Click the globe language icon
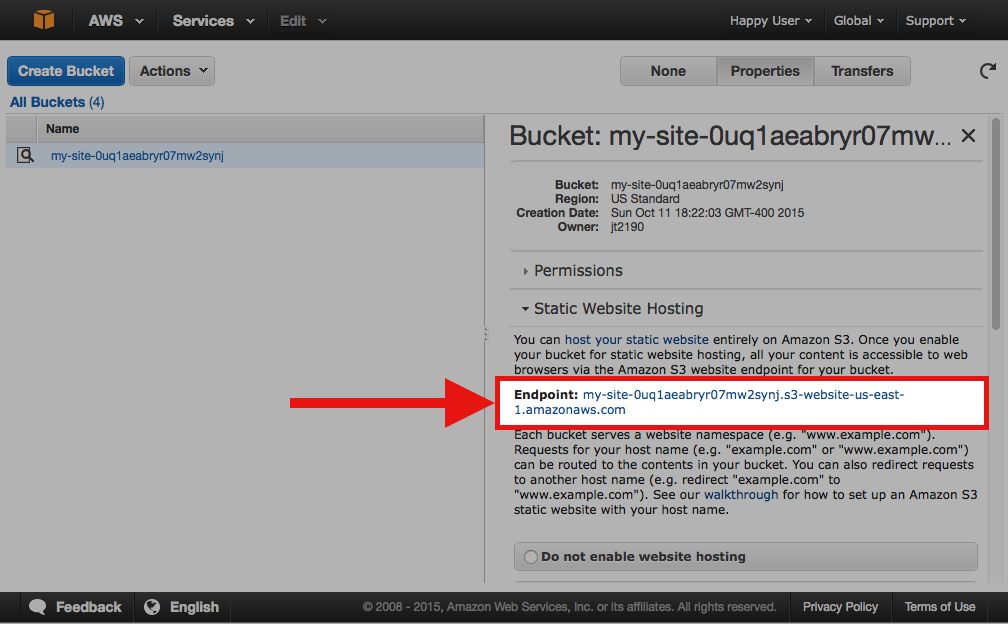The width and height of the screenshot is (1008, 624). (x=152, y=607)
